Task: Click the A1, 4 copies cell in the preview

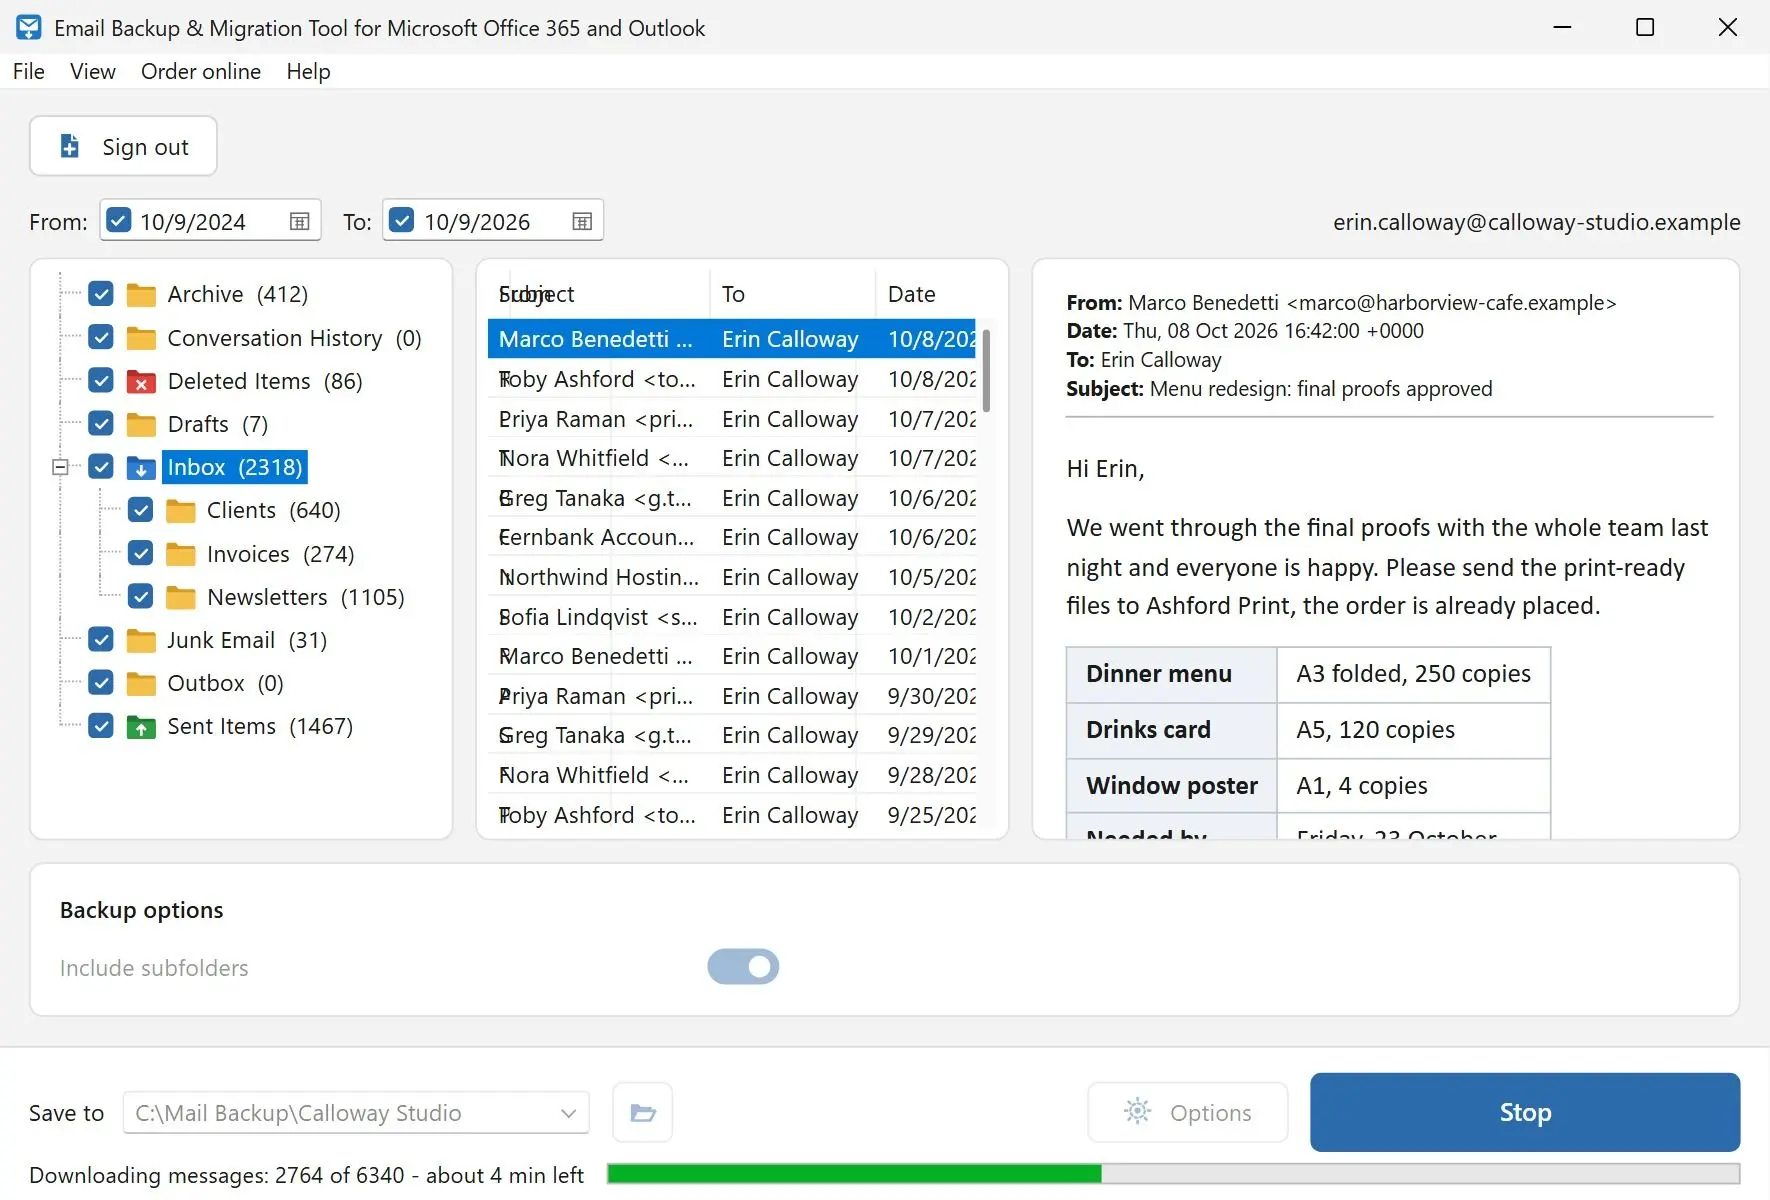Action: tap(1413, 786)
